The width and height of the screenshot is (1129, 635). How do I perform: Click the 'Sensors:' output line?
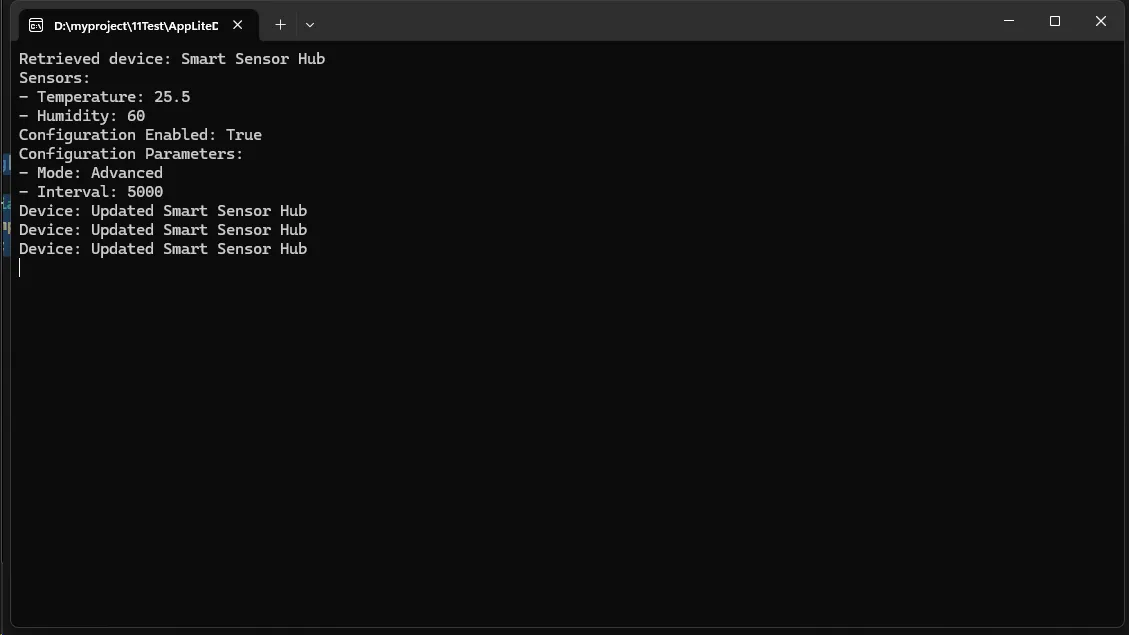[x=55, y=78]
